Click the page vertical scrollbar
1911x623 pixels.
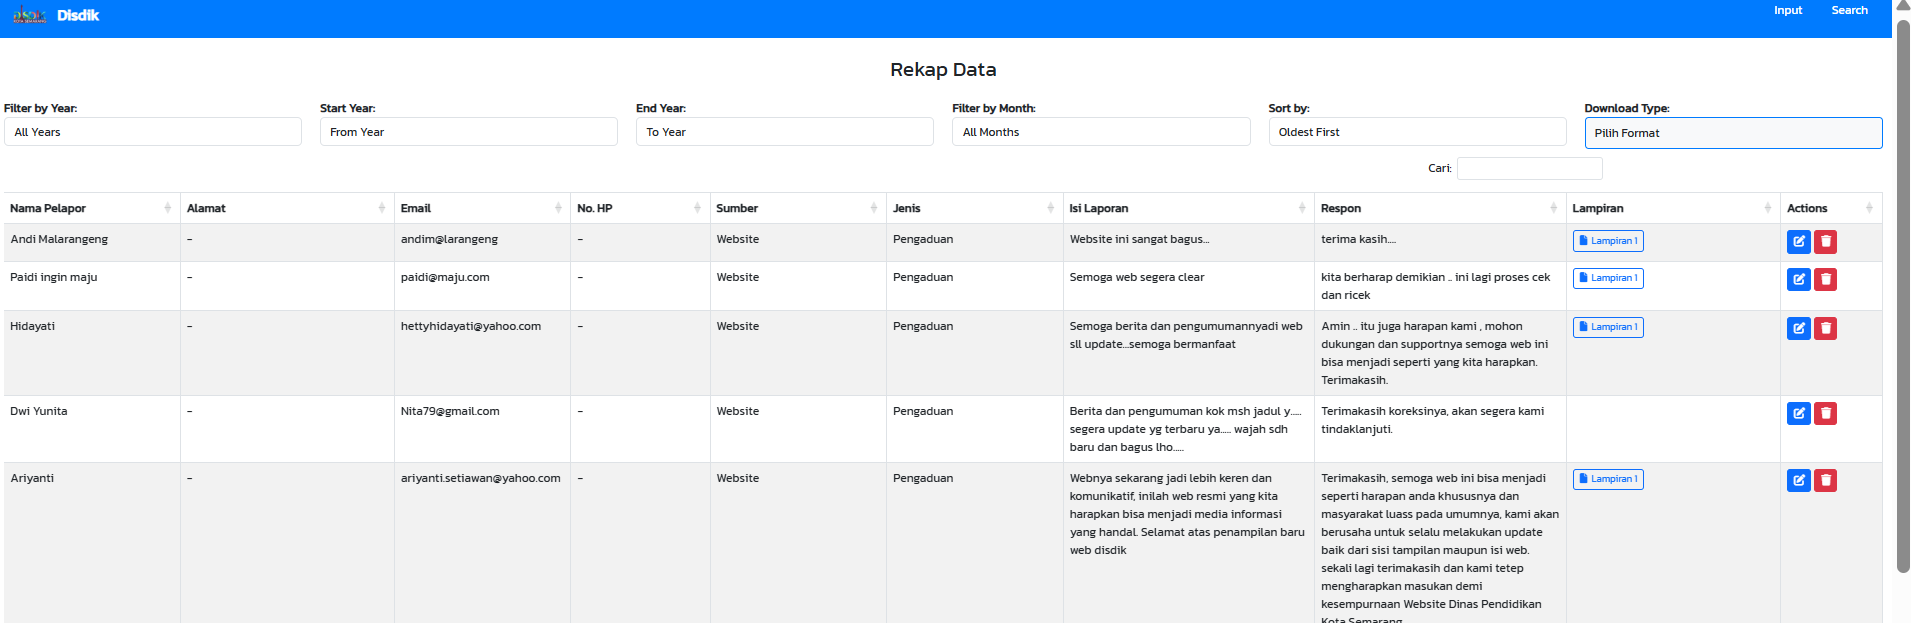click(x=1902, y=300)
